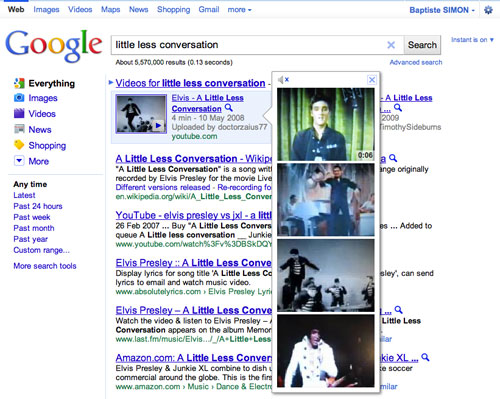Open the Google logo homepage
Viewport: 500px width, 399px height.
53,46
